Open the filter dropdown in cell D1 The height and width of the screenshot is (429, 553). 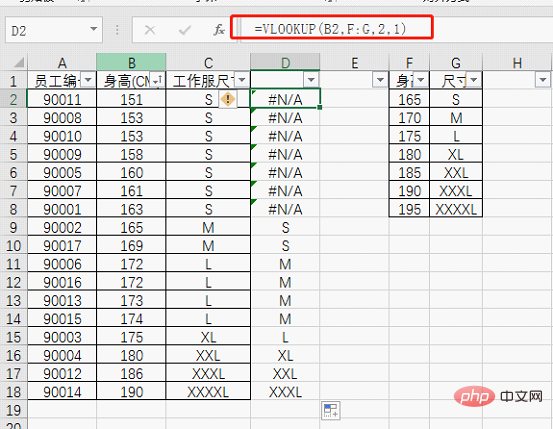click(x=311, y=80)
